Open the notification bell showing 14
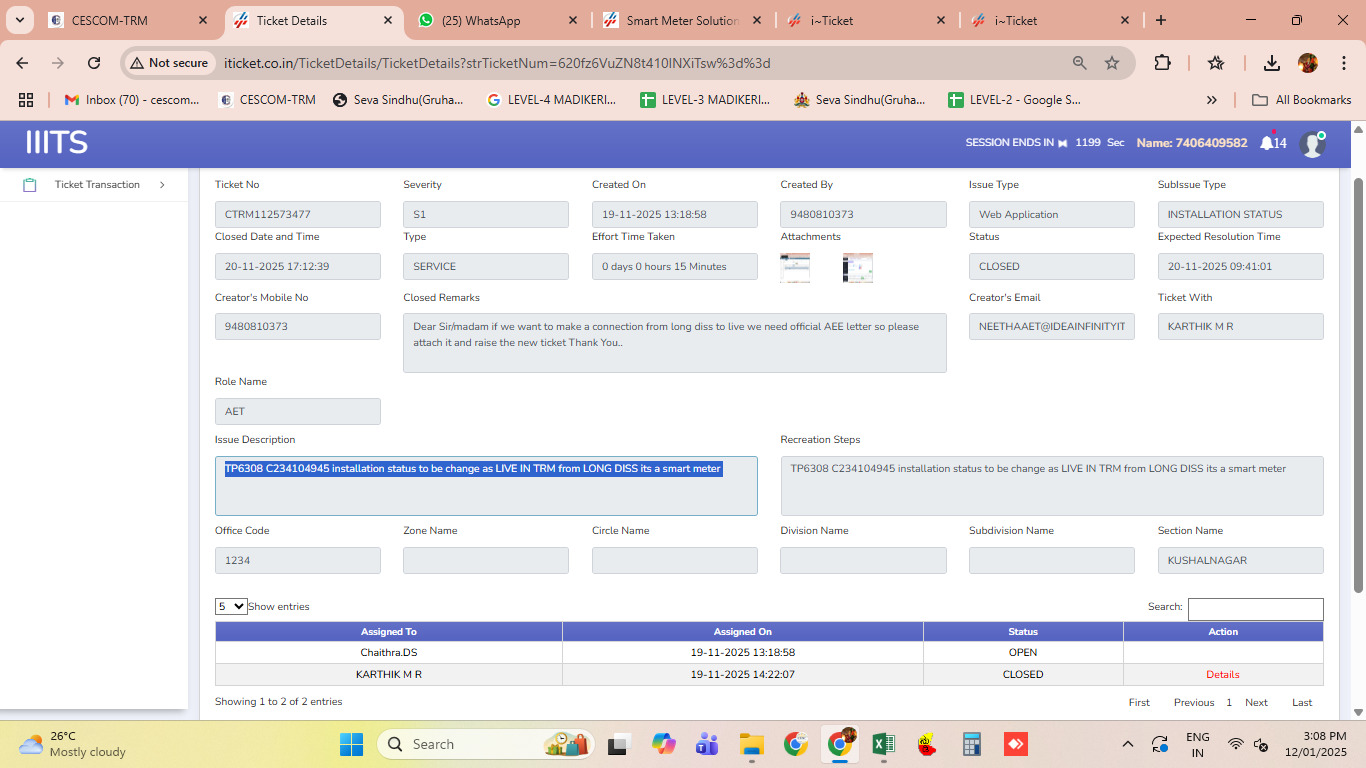This screenshot has height=768, width=1366. coord(1272,143)
